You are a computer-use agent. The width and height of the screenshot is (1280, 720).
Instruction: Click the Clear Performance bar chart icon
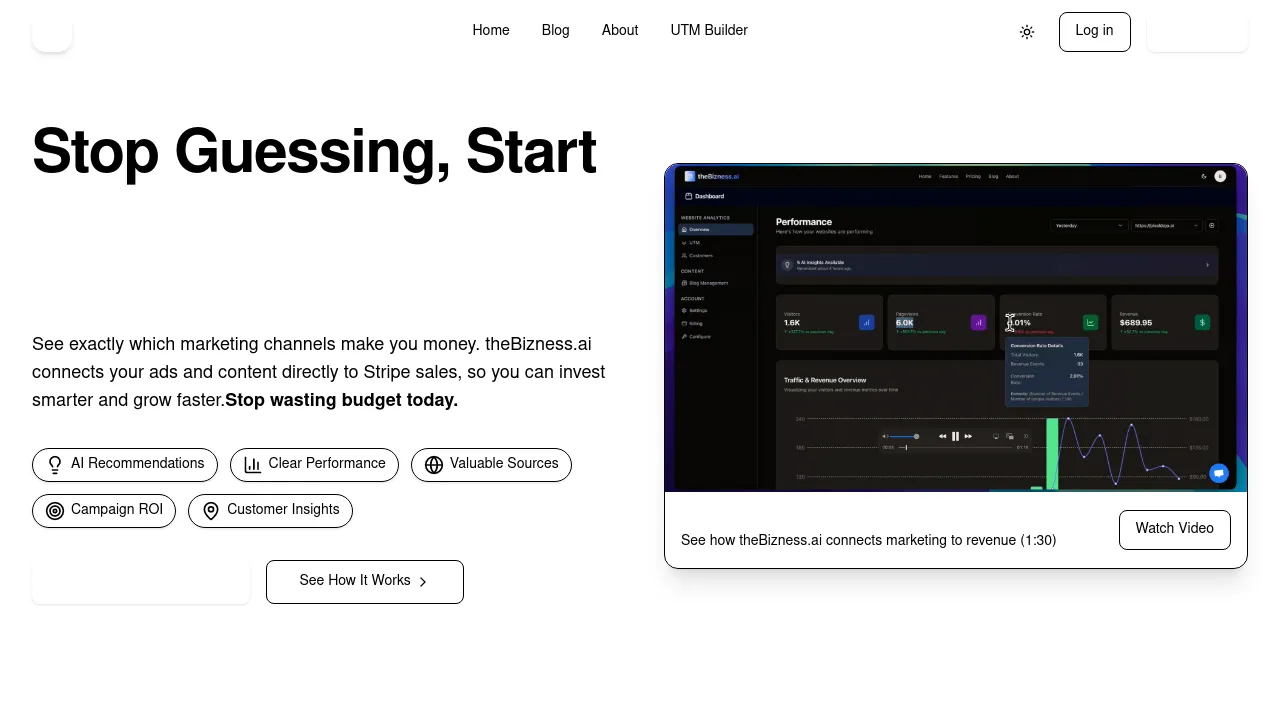click(253, 465)
